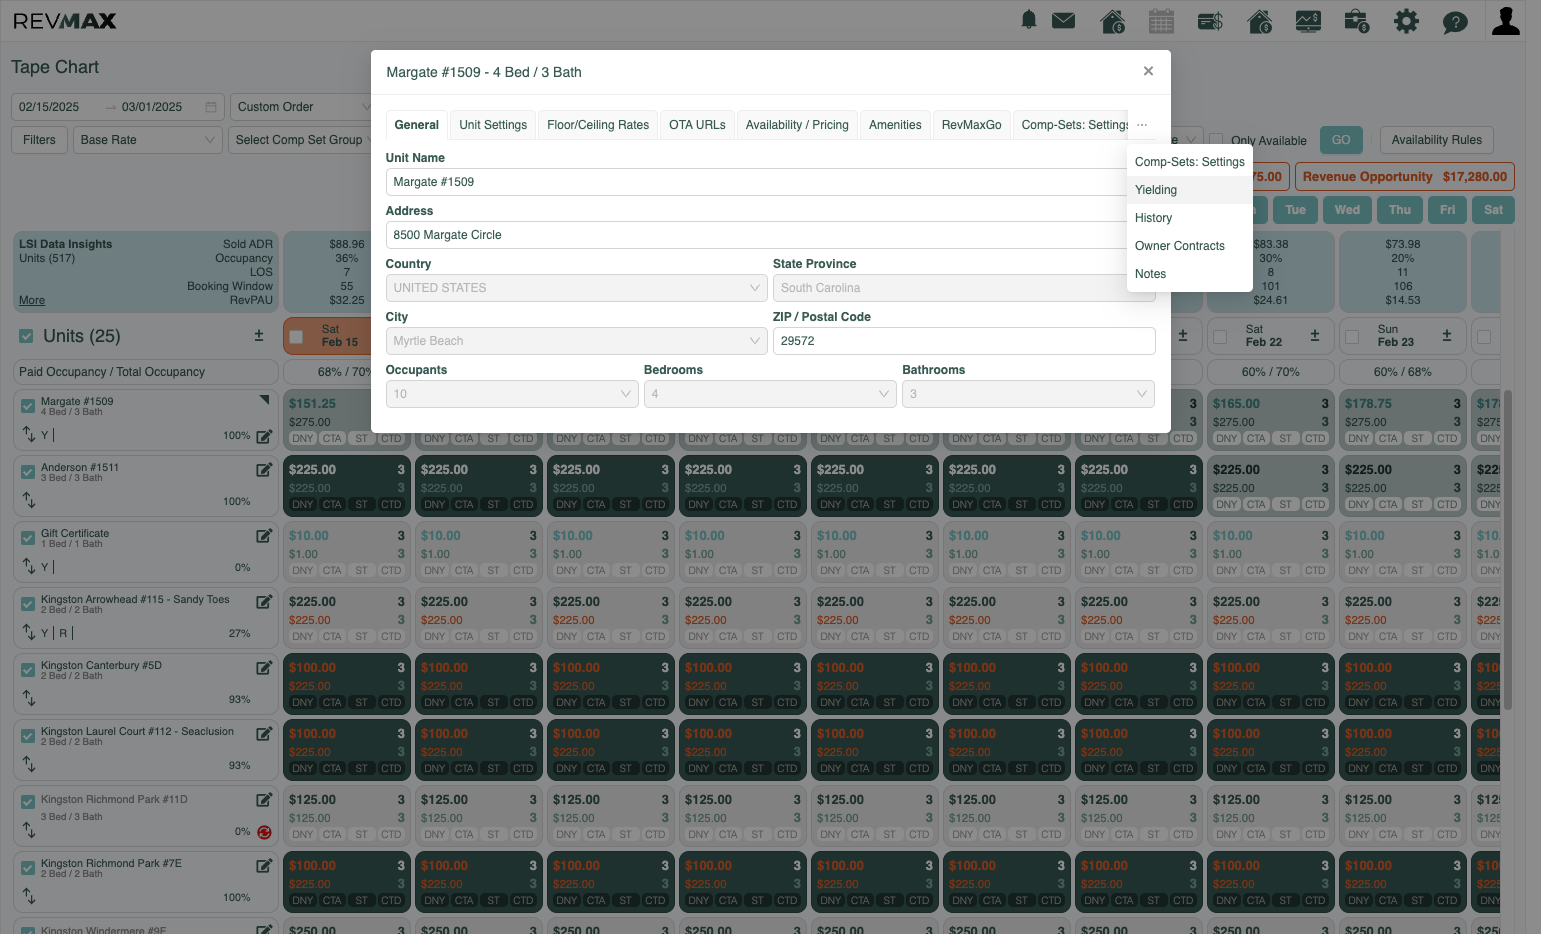
Task: Open the monitor revenue chart icon
Action: 1308,20
